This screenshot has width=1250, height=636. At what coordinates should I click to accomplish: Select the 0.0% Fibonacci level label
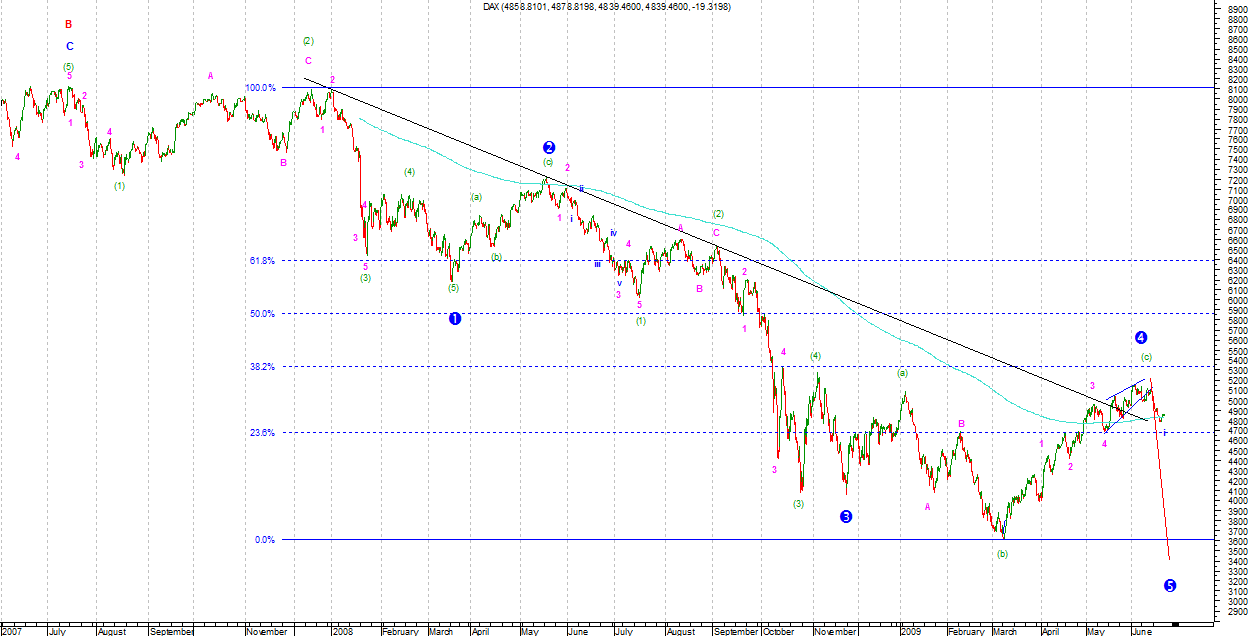[264, 540]
